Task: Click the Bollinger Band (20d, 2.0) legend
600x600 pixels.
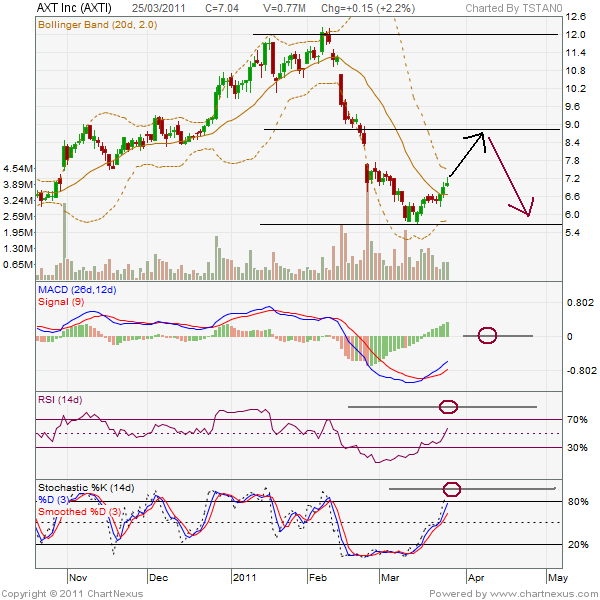Action: point(98,25)
